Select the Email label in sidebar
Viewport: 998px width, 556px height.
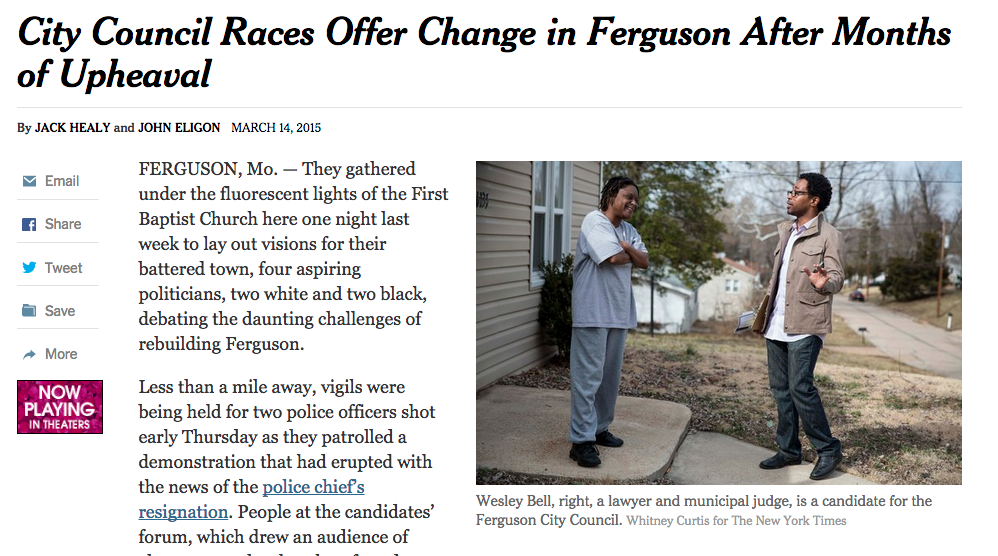click(x=62, y=181)
